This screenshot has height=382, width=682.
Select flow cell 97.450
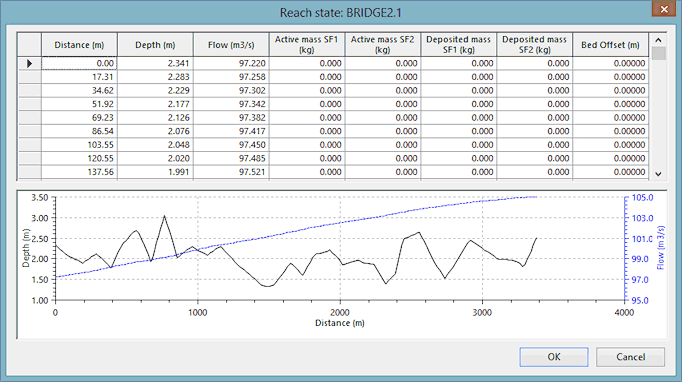coord(231,144)
